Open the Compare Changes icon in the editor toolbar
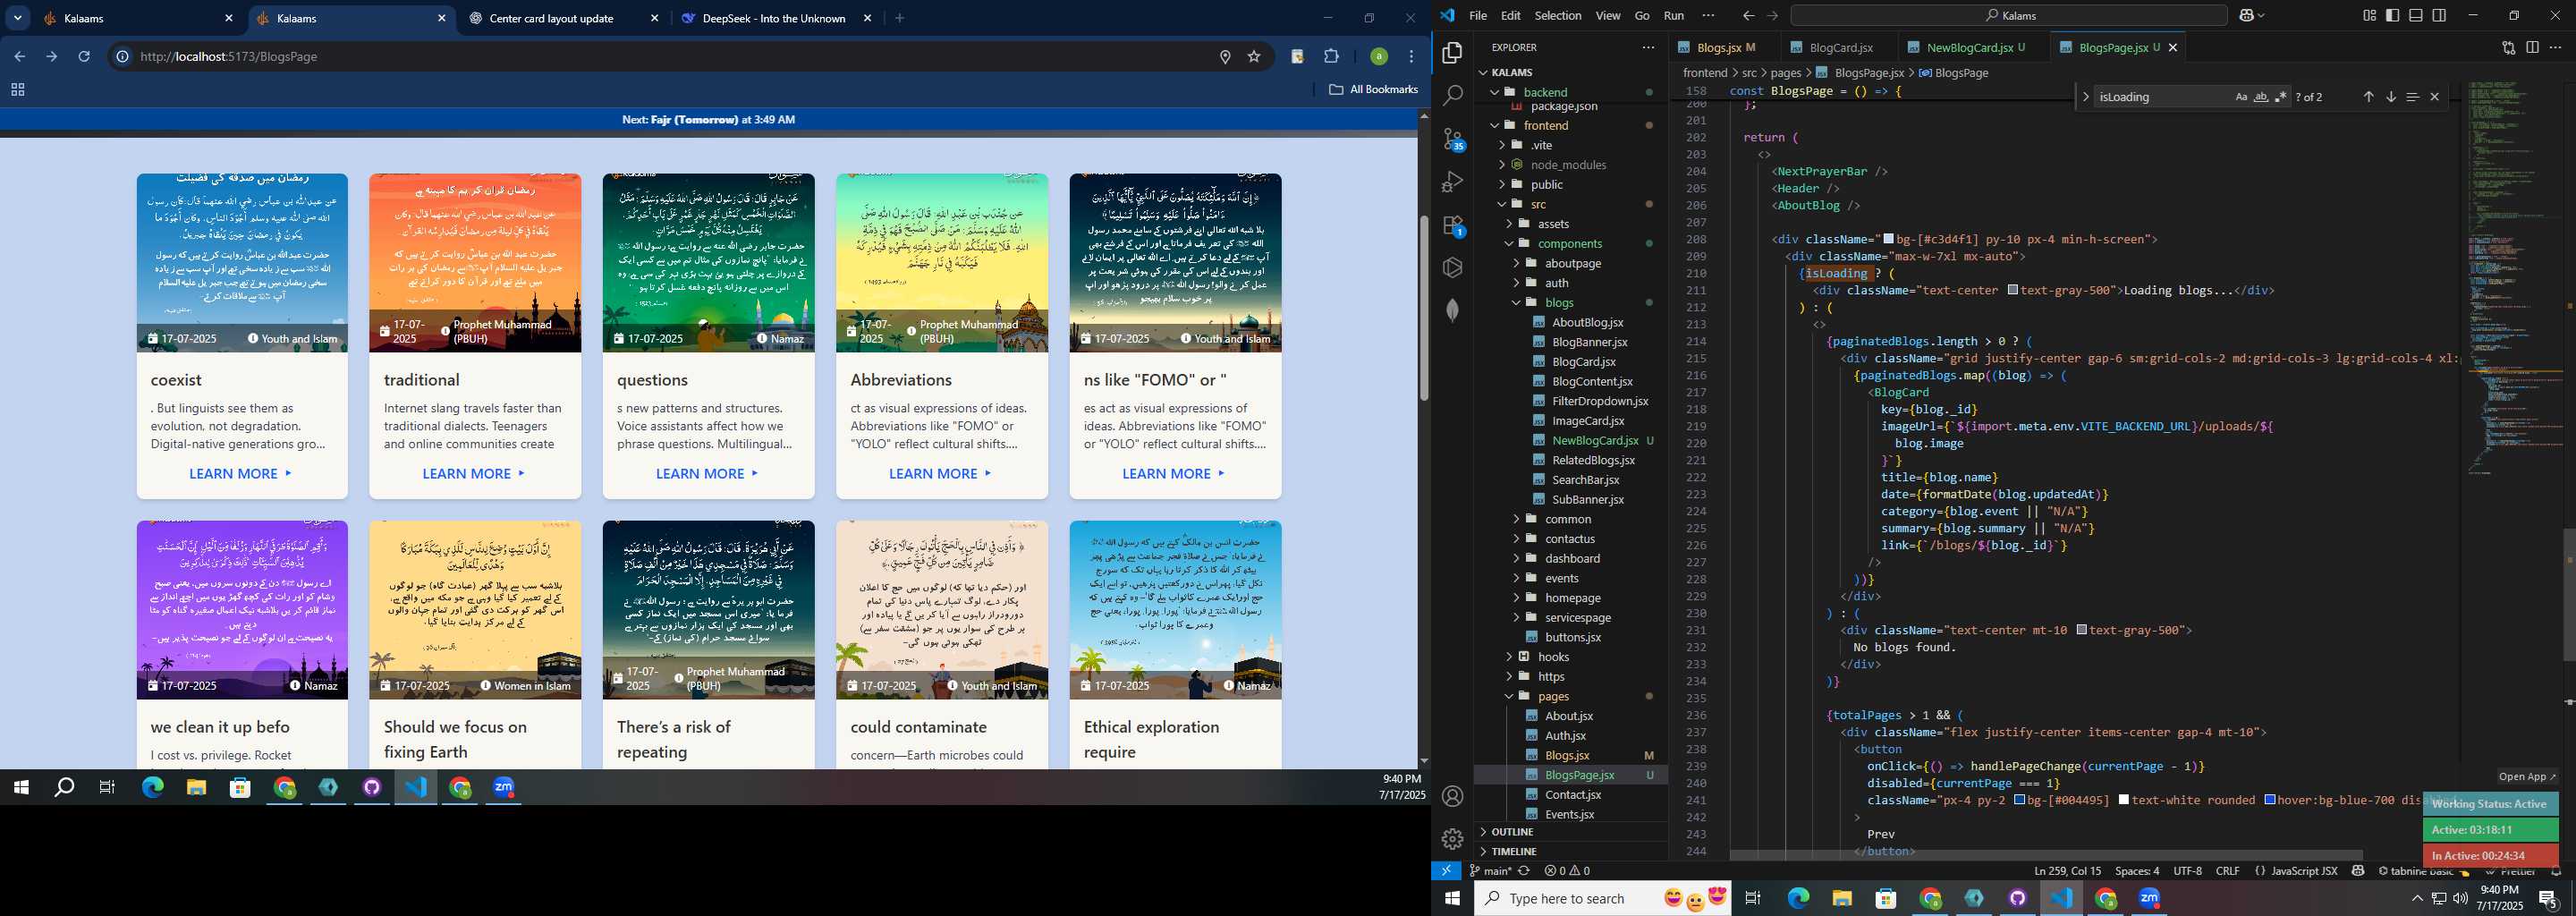Screen dimensions: 2576x916 [2508, 47]
